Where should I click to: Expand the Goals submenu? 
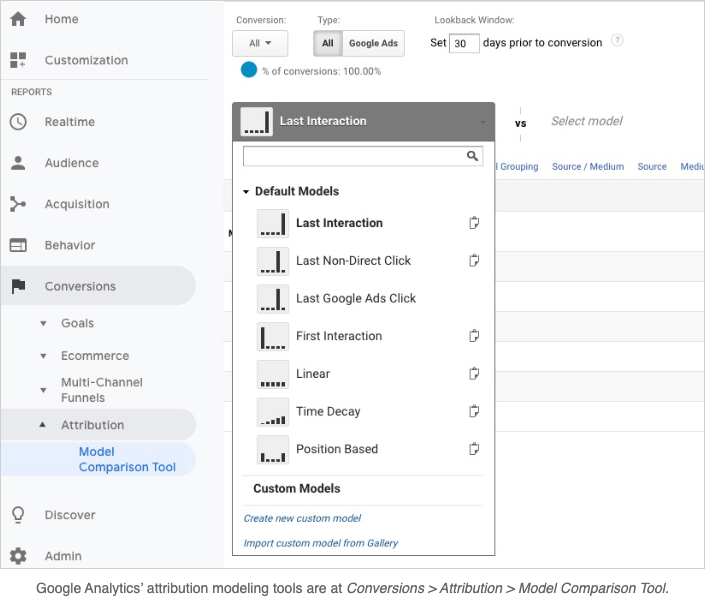[43, 323]
